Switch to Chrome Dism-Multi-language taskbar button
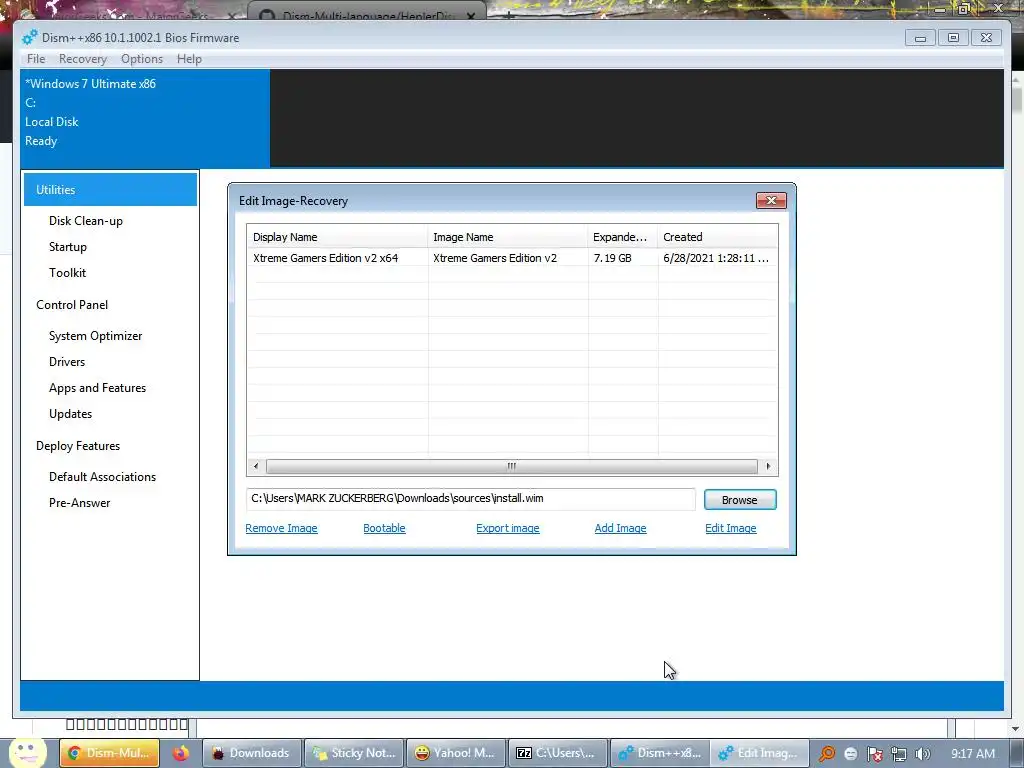 [110, 753]
